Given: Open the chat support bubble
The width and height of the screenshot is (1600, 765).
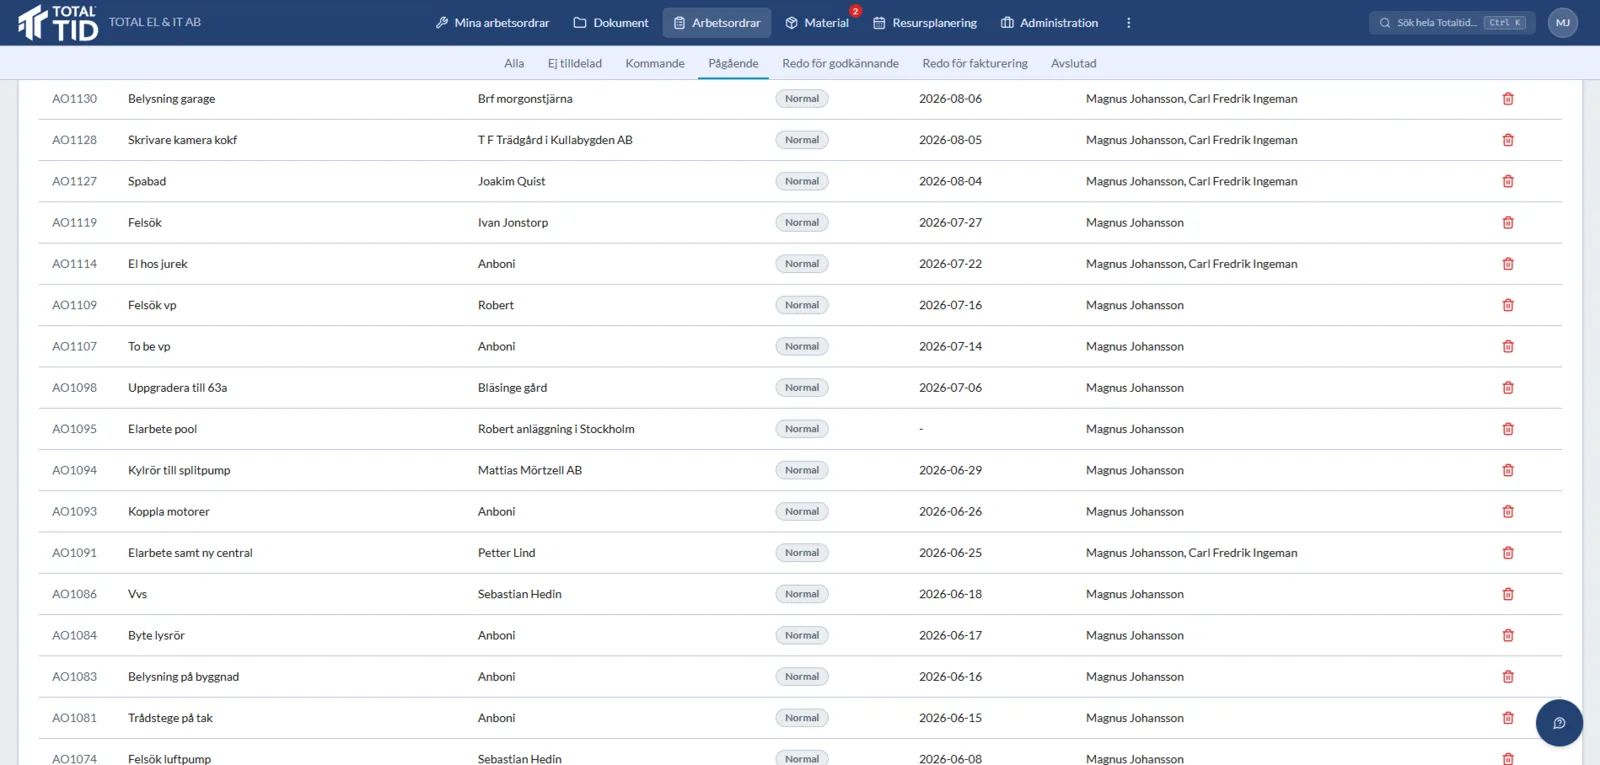Looking at the screenshot, I should (1559, 723).
